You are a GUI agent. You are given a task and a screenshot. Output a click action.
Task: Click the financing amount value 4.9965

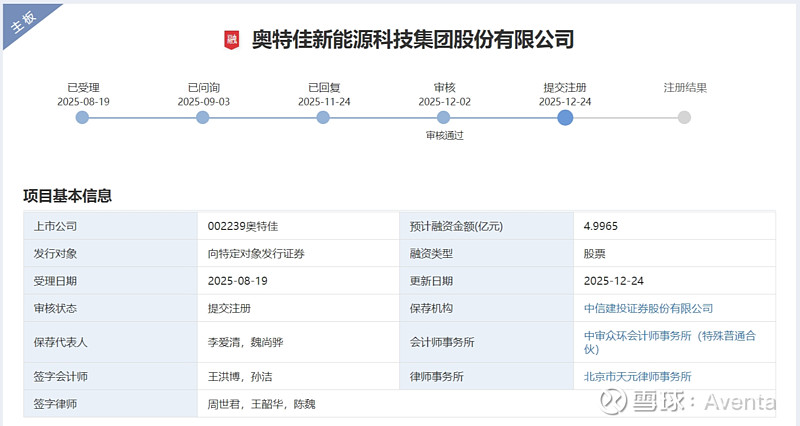pos(601,226)
